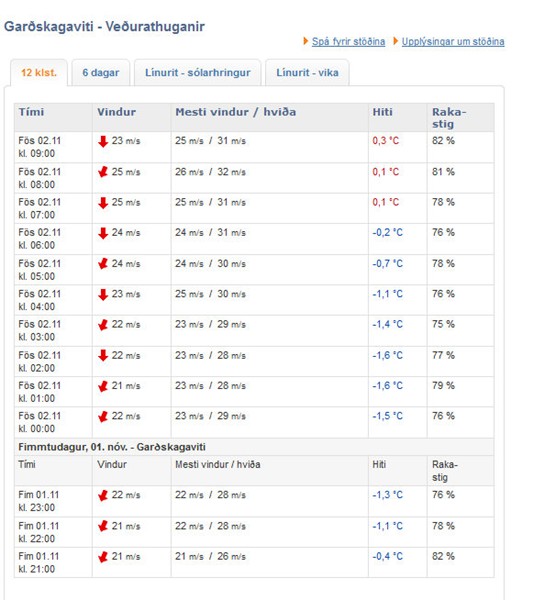The width and height of the screenshot is (556, 600).
Task: Select the 12 klst. tab
Action: pyautogui.click(x=39, y=73)
